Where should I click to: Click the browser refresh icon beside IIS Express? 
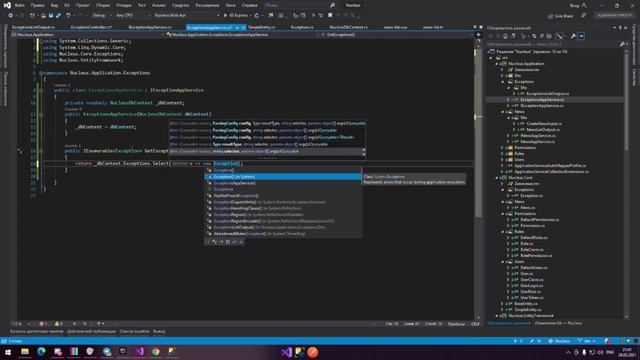(x=257, y=16)
